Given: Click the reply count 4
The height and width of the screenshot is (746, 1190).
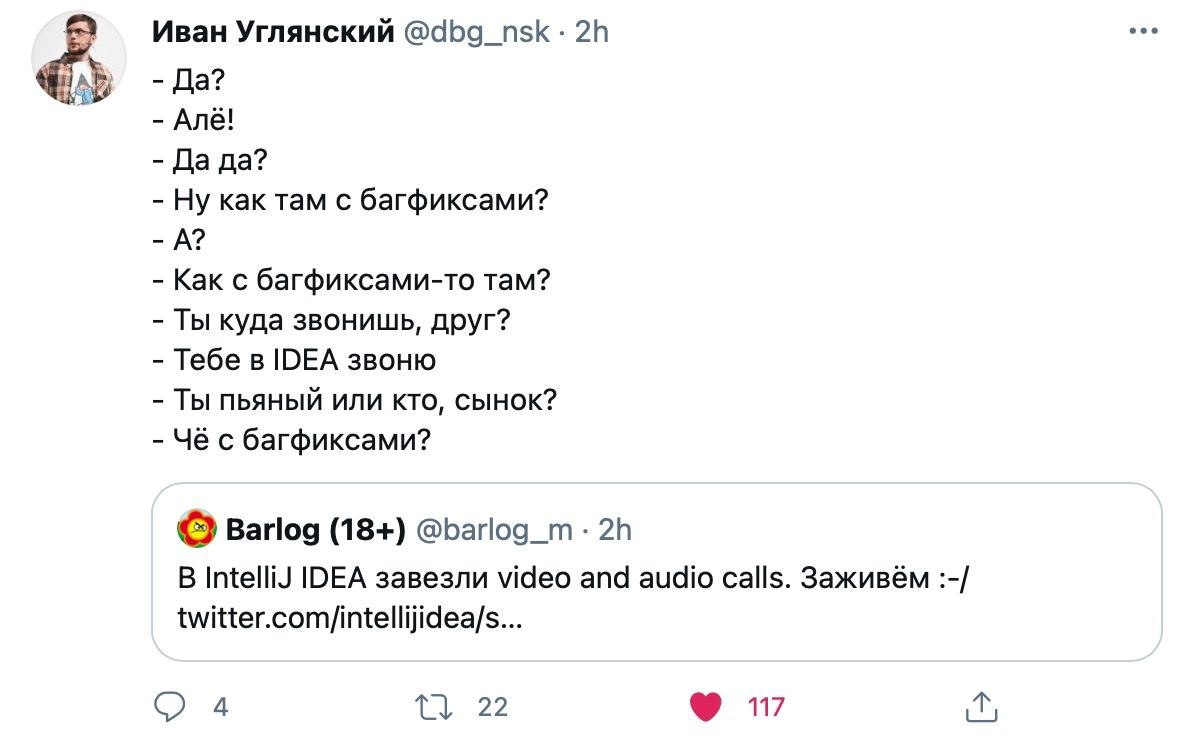Looking at the screenshot, I should coord(221,707).
